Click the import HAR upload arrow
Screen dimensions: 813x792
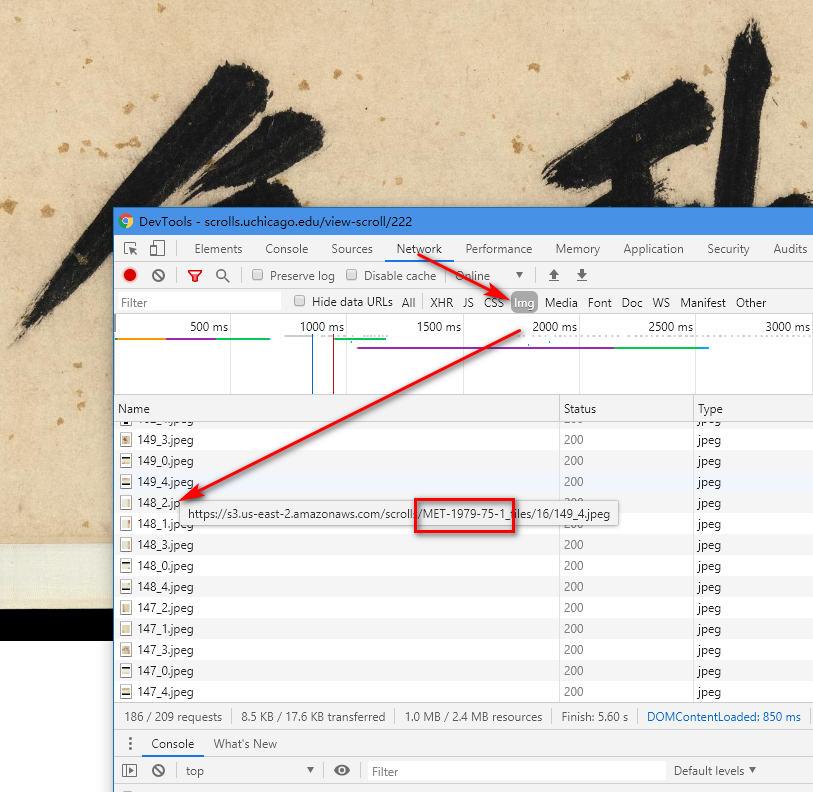coord(553,275)
